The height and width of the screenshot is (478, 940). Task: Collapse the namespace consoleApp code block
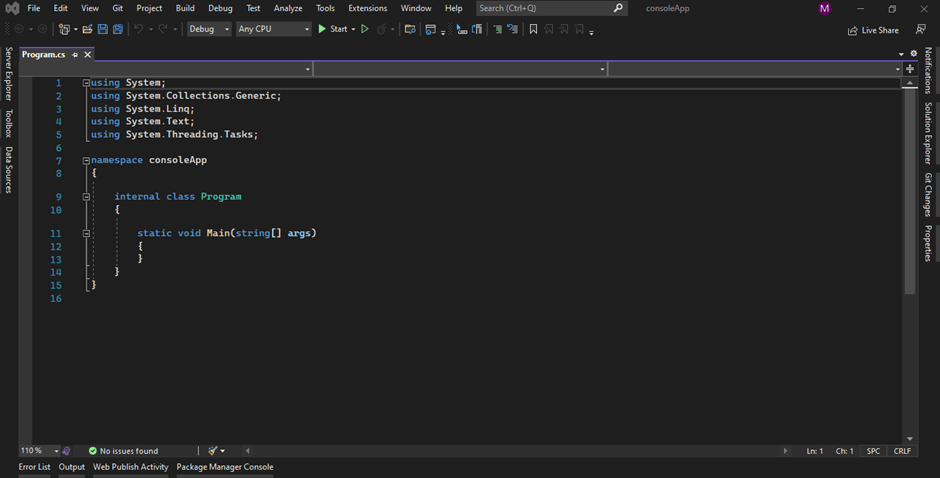[86, 160]
